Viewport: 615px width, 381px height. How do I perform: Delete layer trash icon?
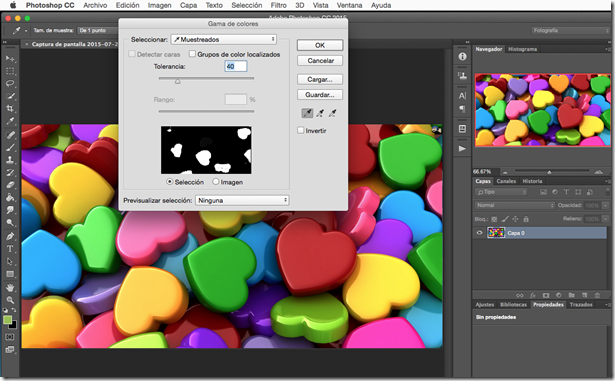coord(597,295)
